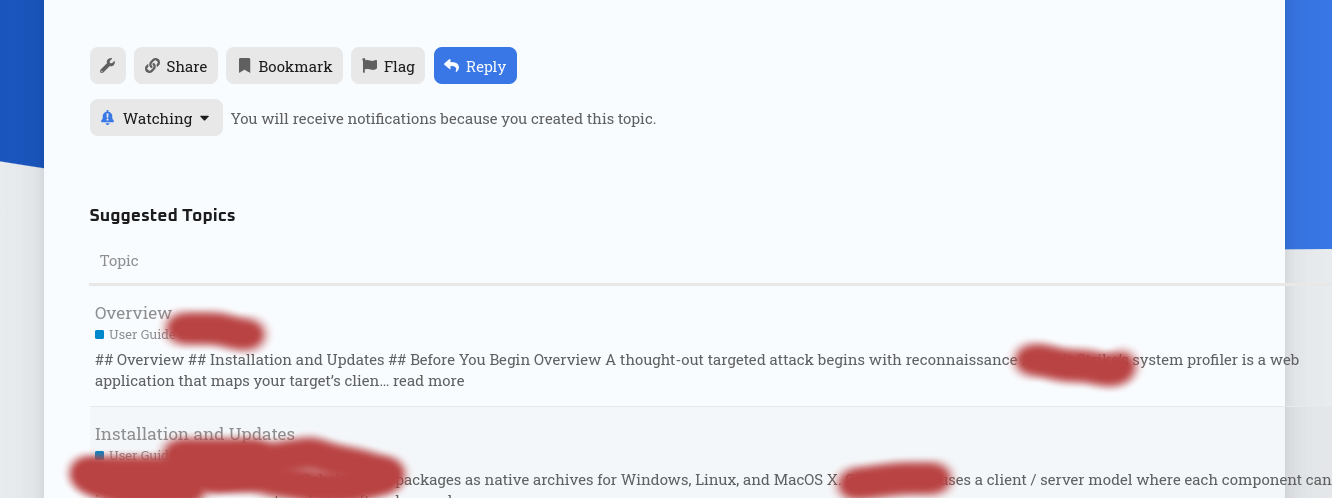Click "read more" in the Overview excerpt
The height and width of the screenshot is (498, 1332).
click(x=432, y=381)
